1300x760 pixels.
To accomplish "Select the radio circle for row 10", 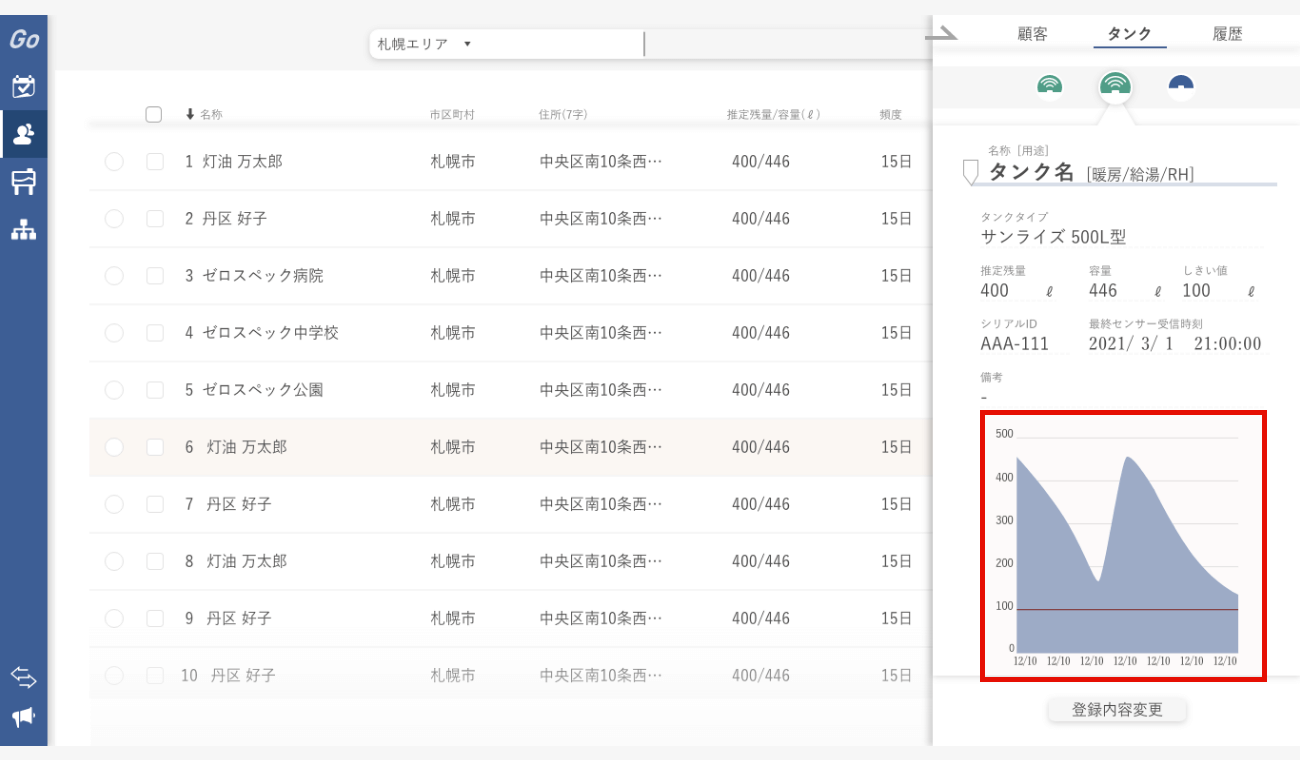I will point(114,675).
